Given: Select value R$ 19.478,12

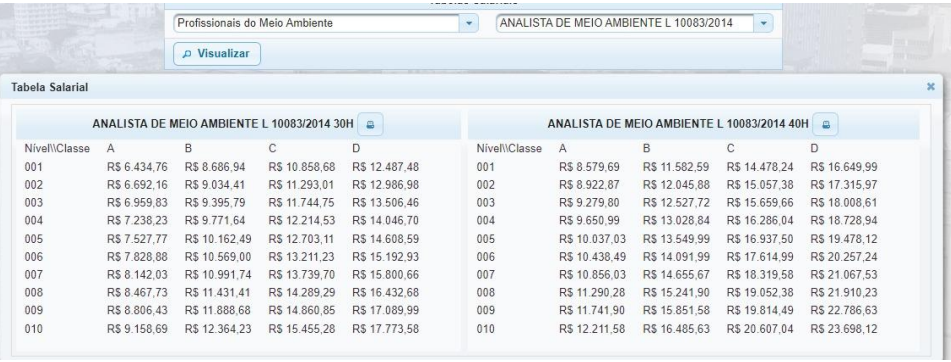Looking at the screenshot, I should click(x=844, y=239).
